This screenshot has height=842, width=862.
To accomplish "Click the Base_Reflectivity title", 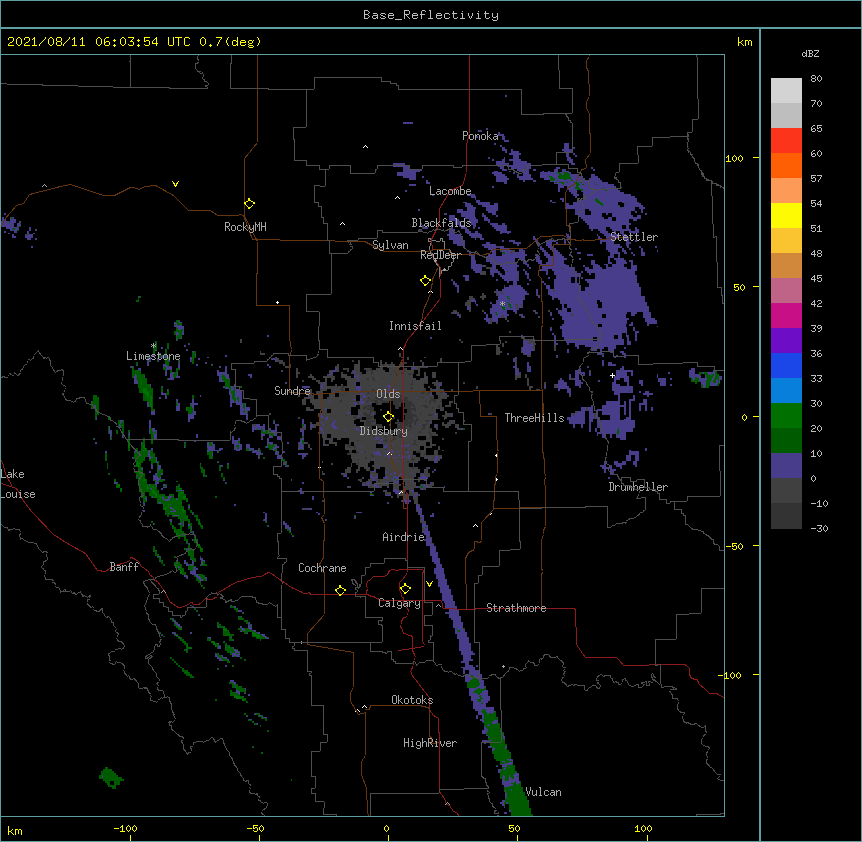I will pos(431,15).
